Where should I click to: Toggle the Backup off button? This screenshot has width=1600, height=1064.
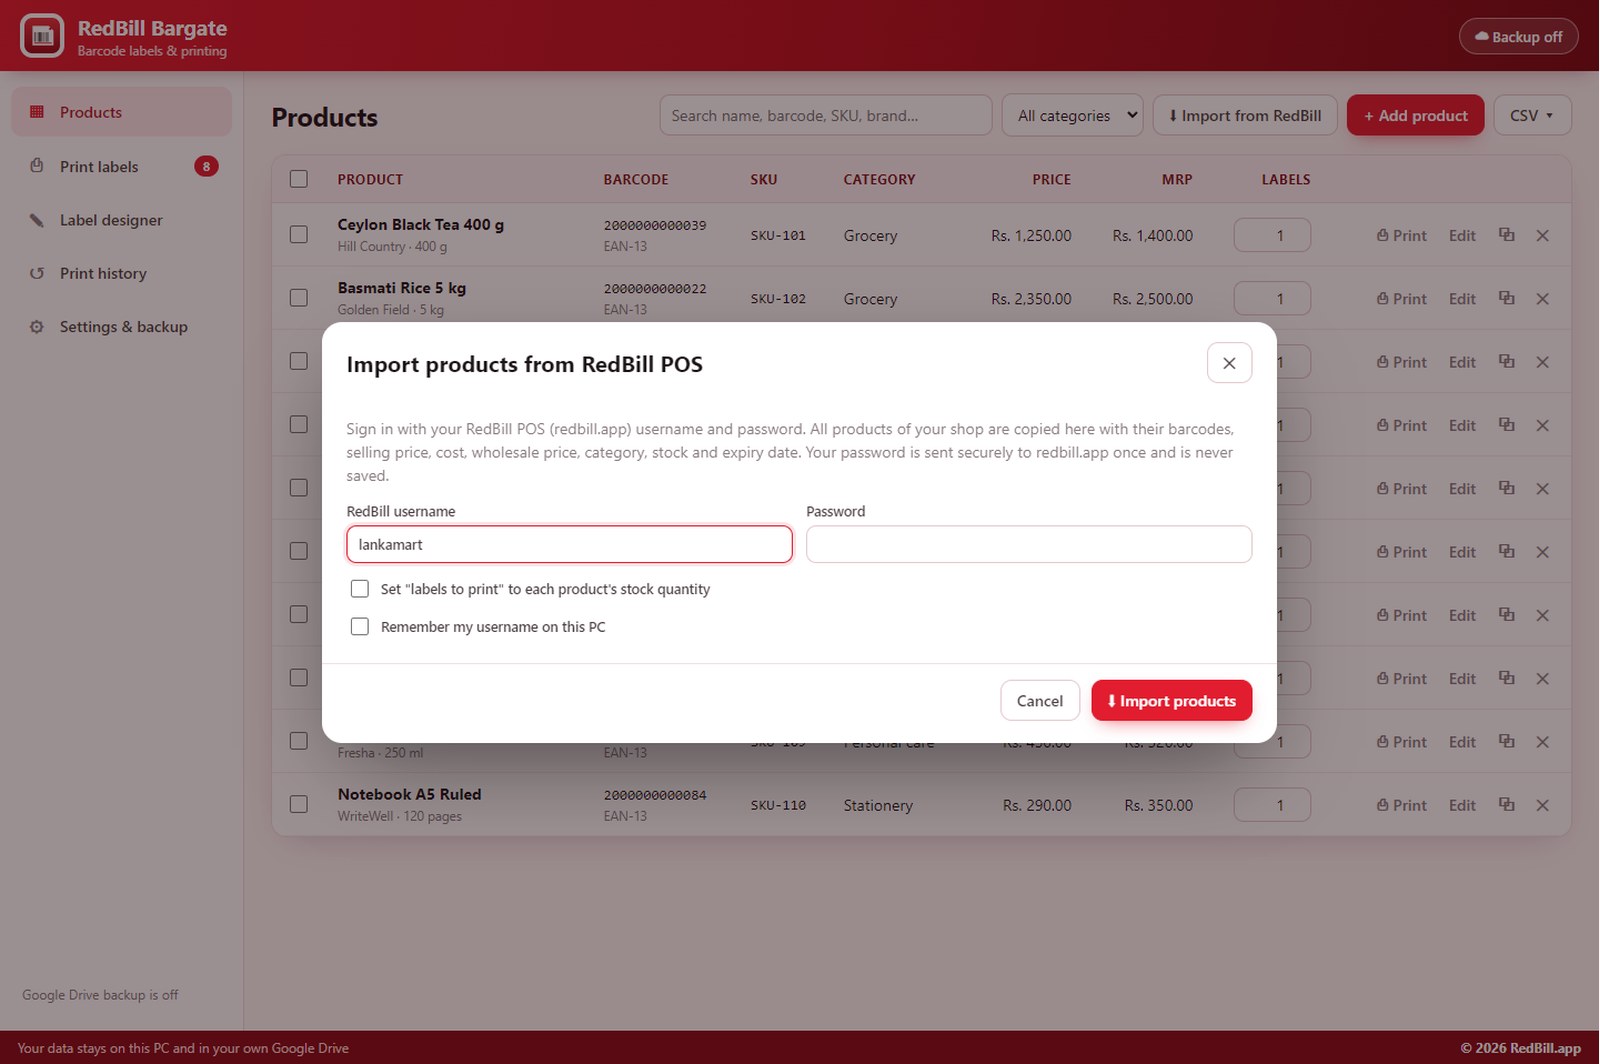pos(1518,36)
